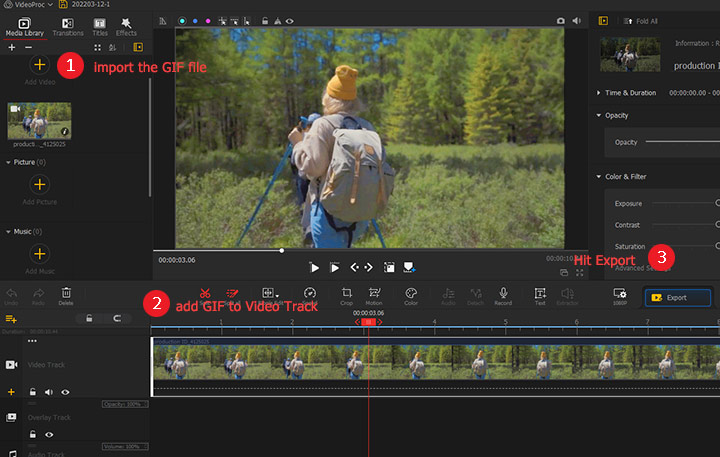Switch to the Transitions tab
The width and height of the screenshot is (720, 457).
click(67, 26)
